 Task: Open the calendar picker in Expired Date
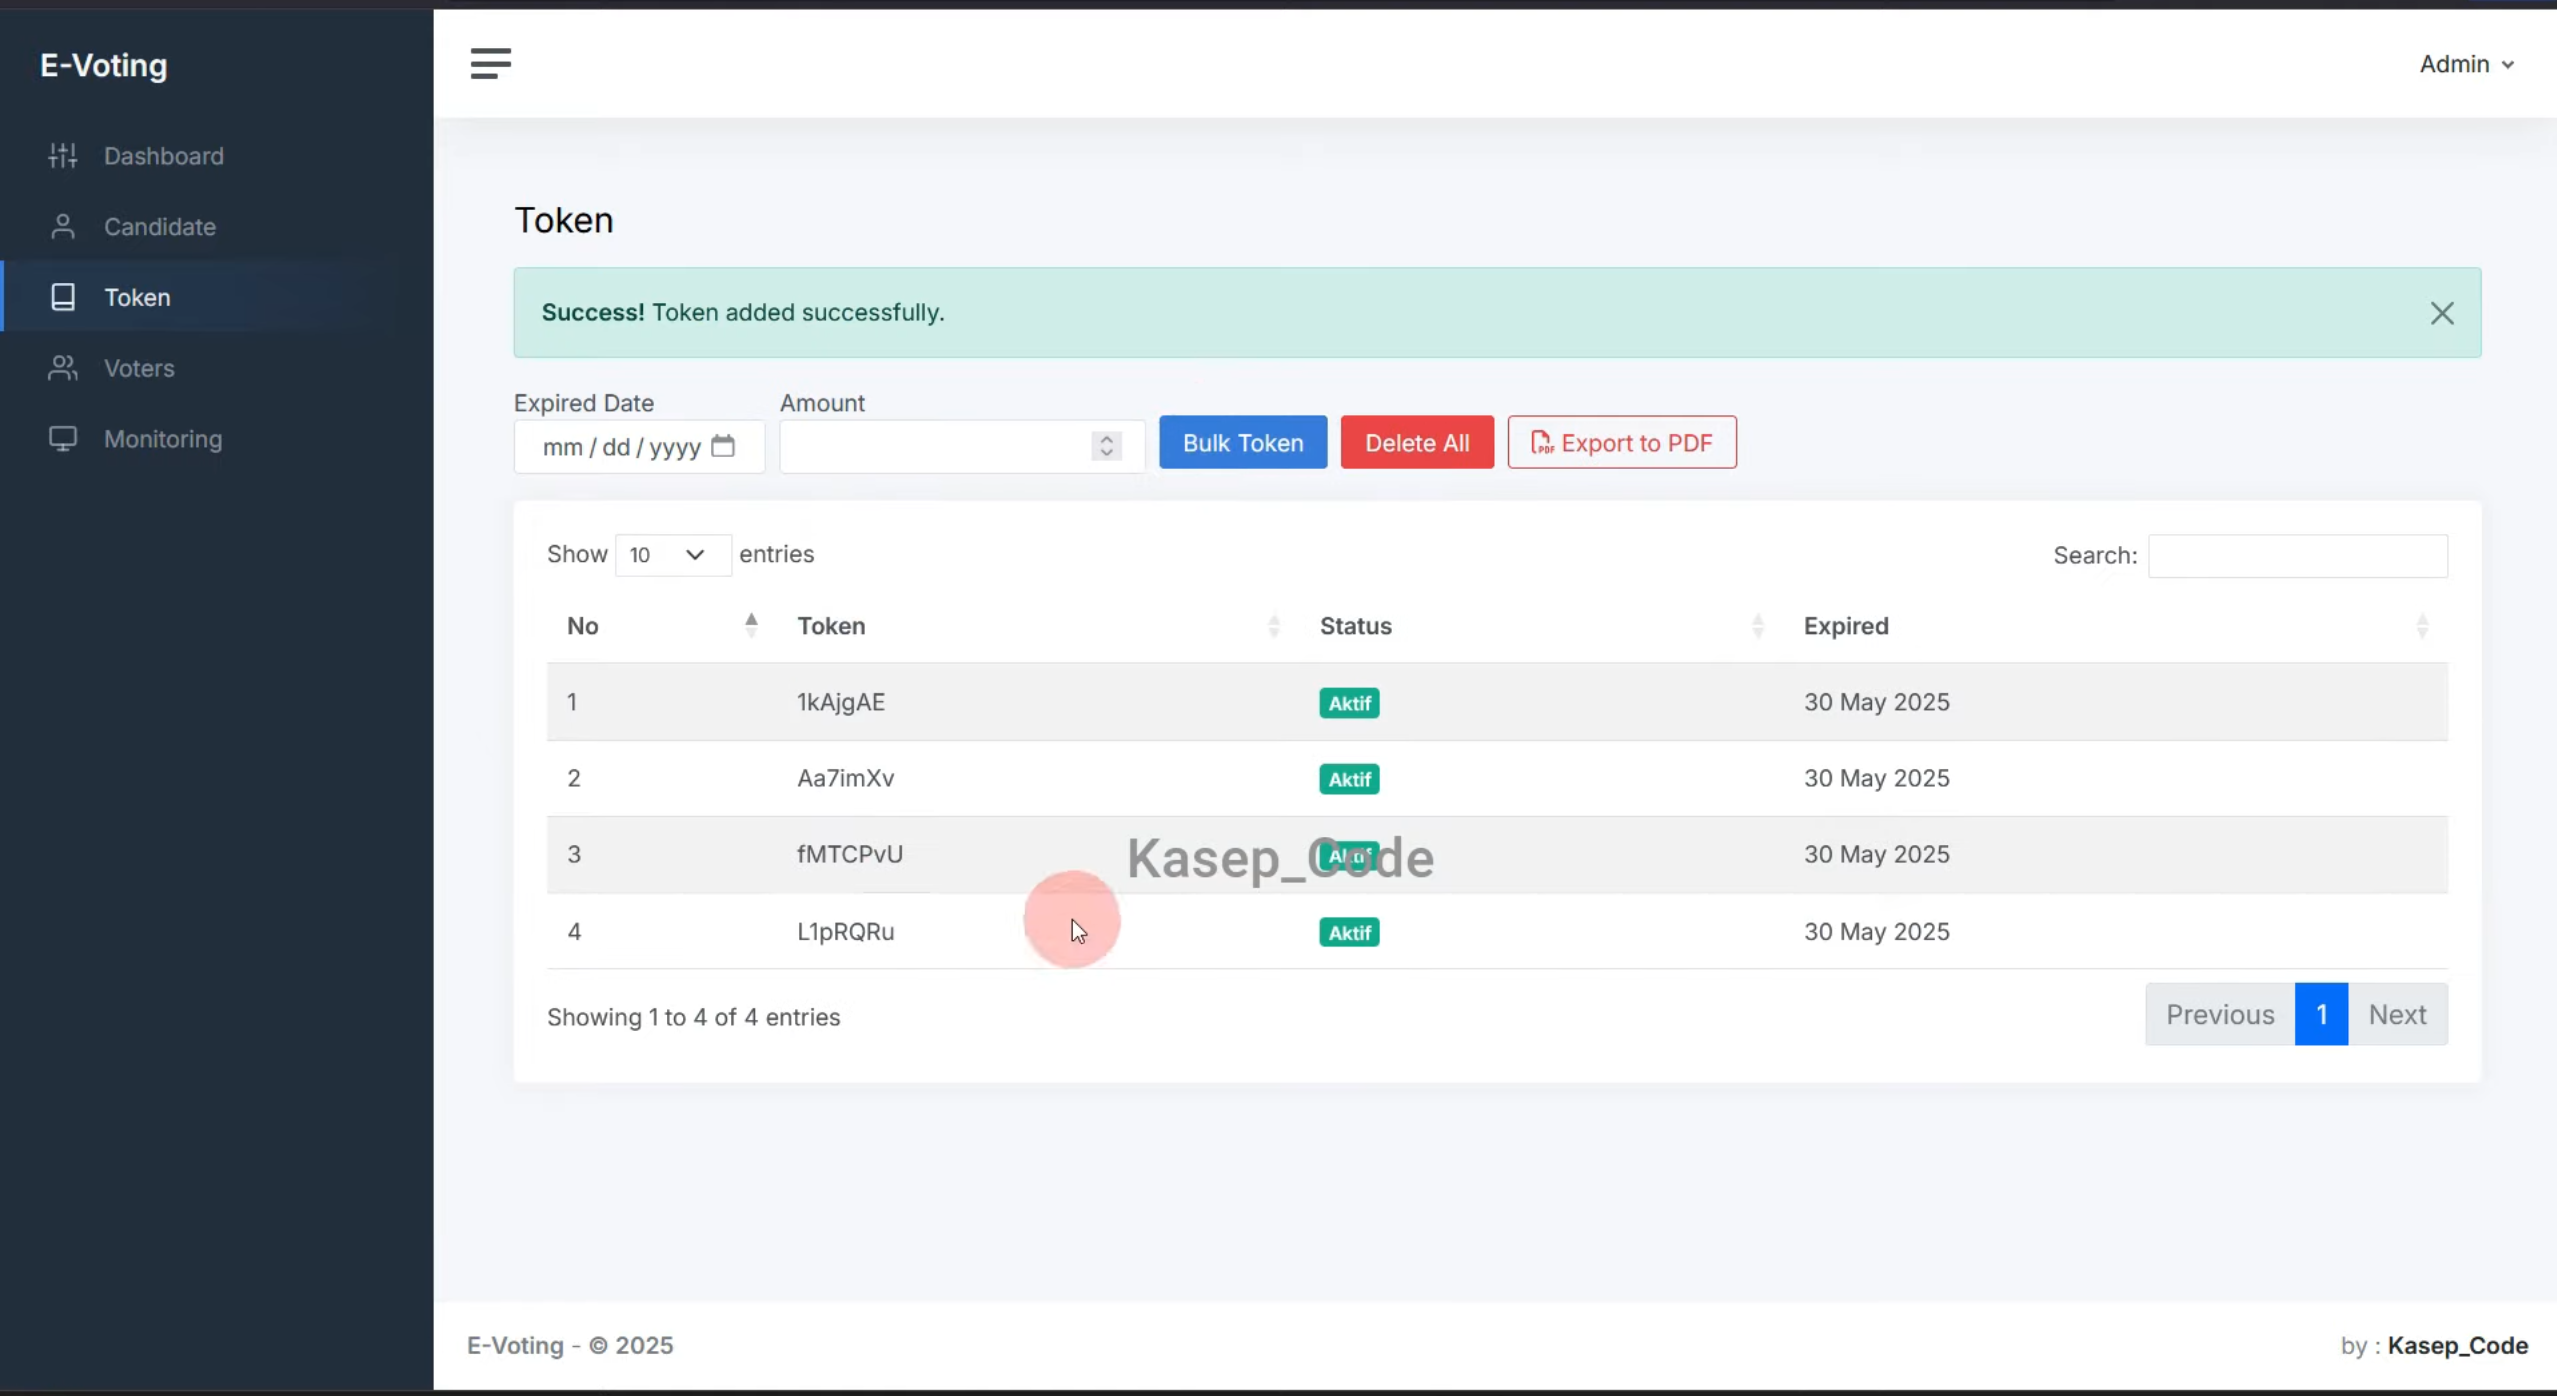723,446
